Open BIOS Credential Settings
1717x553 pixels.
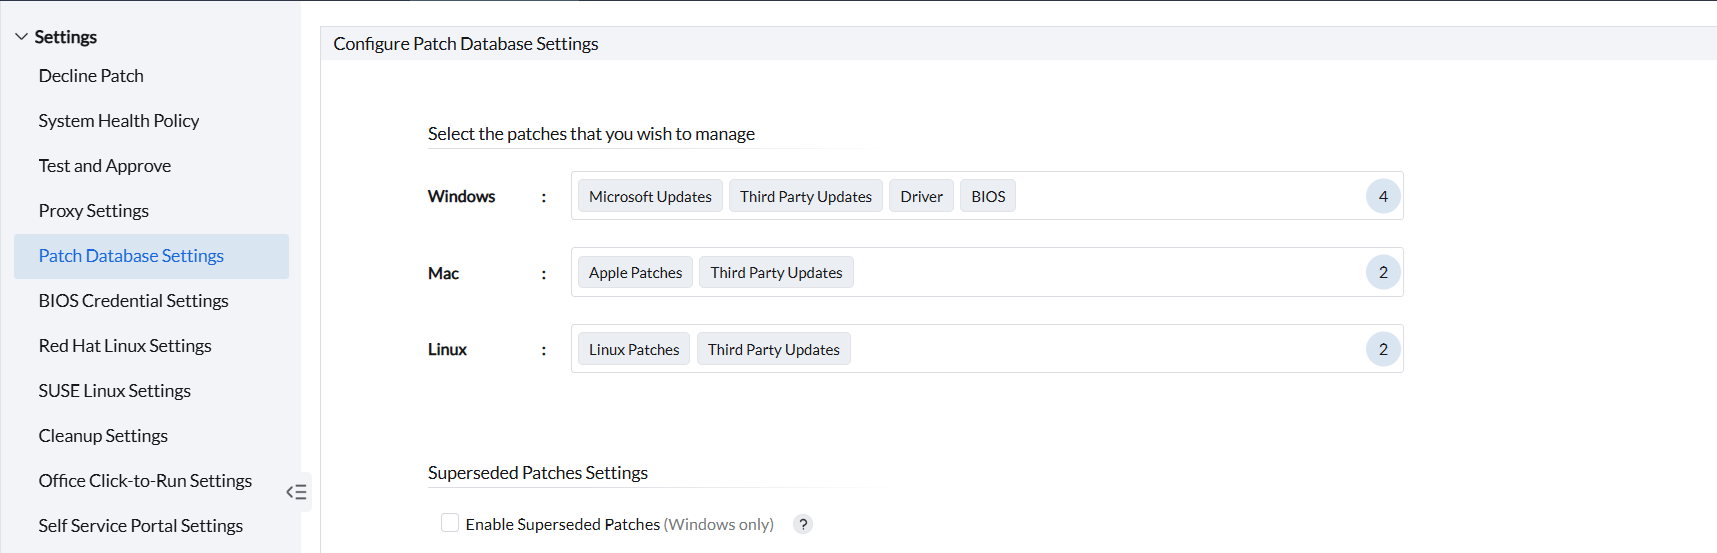[x=133, y=301]
